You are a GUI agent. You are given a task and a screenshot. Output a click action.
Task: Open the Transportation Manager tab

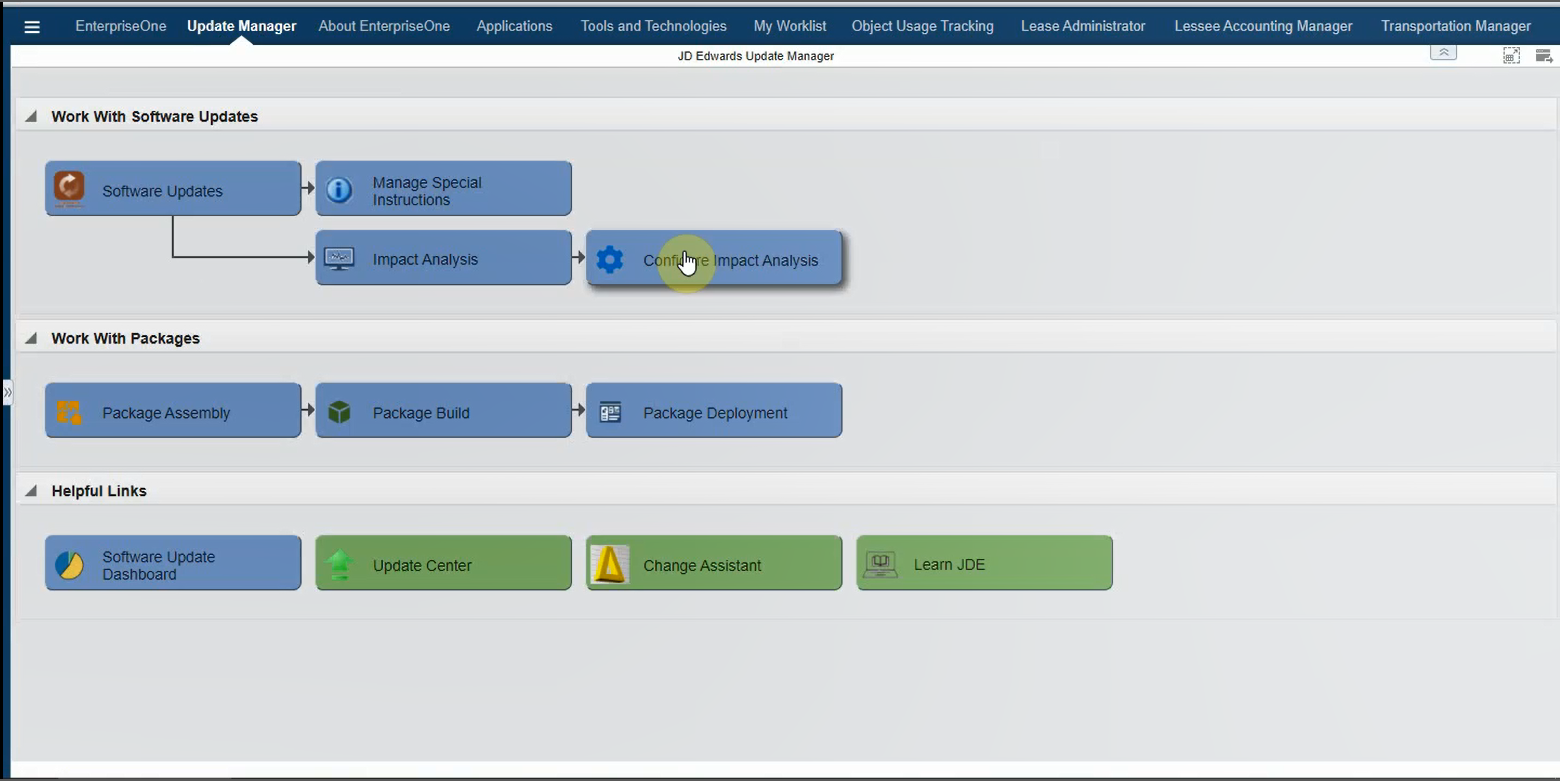(x=1456, y=26)
